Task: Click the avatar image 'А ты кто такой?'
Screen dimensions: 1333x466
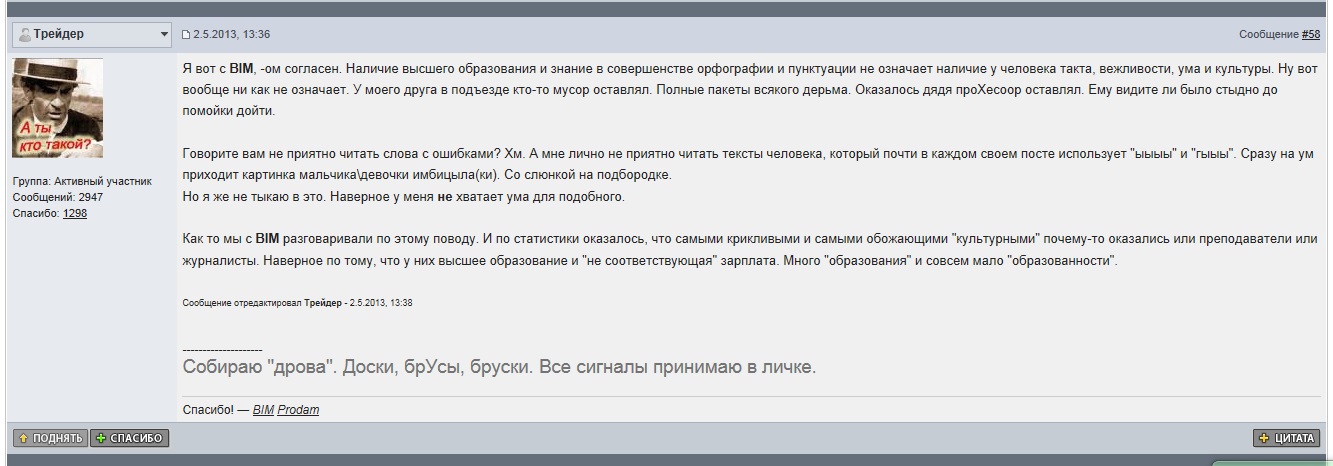Action: coord(57,108)
